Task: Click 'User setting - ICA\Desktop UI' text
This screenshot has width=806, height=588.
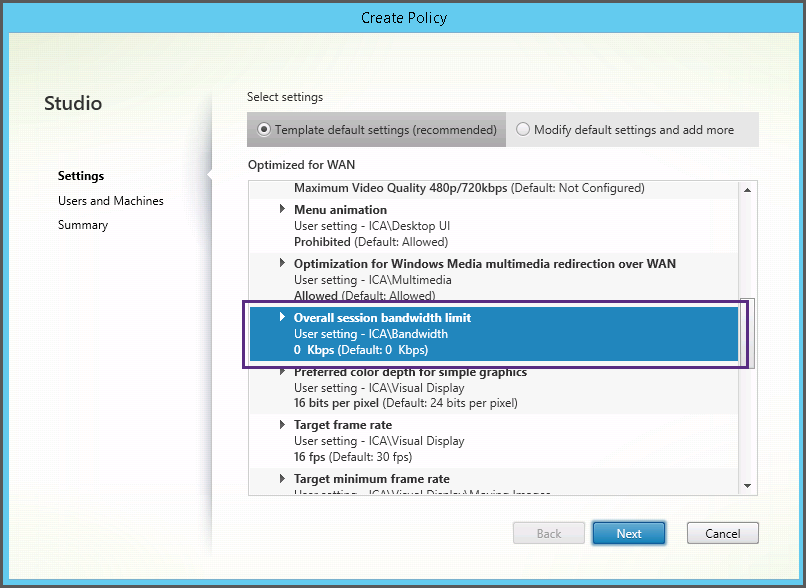Action: coord(372,226)
